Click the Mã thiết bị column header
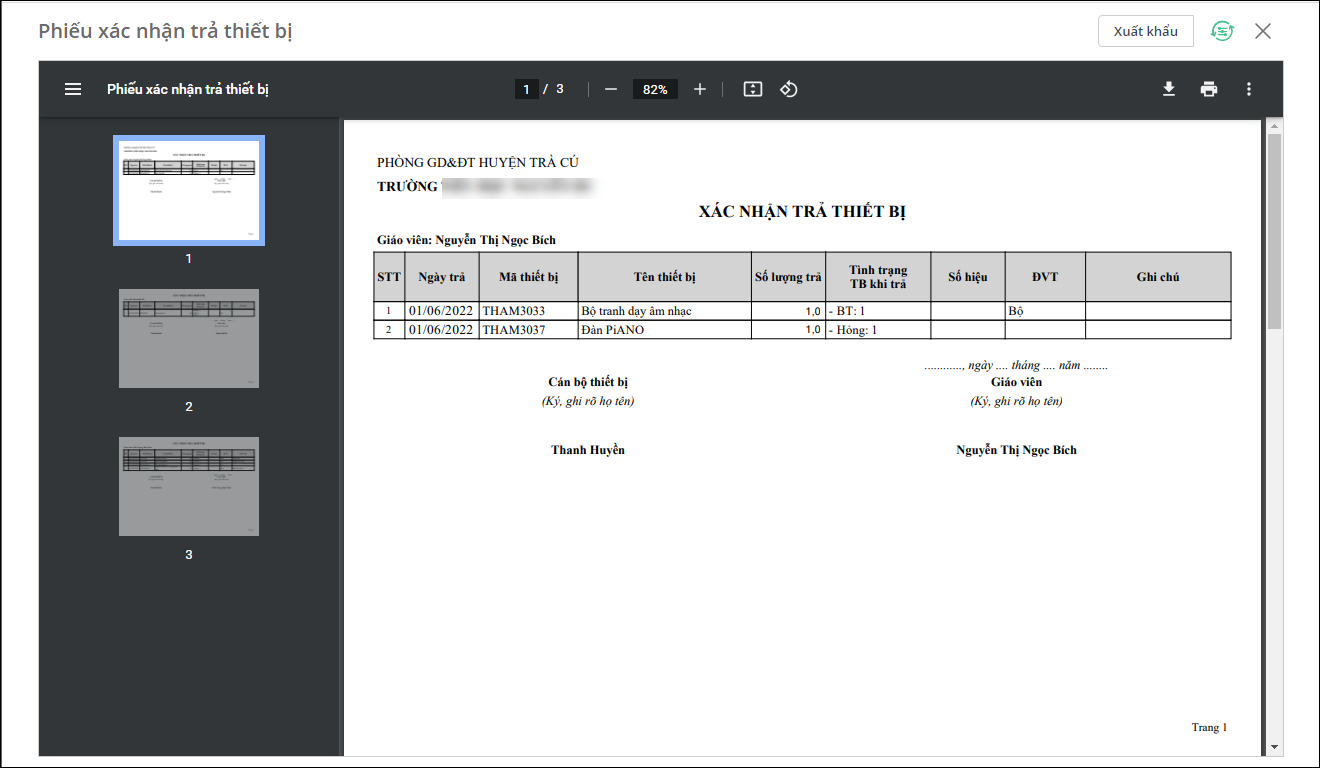The image size is (1320, 768). click(x=528, y=277)
